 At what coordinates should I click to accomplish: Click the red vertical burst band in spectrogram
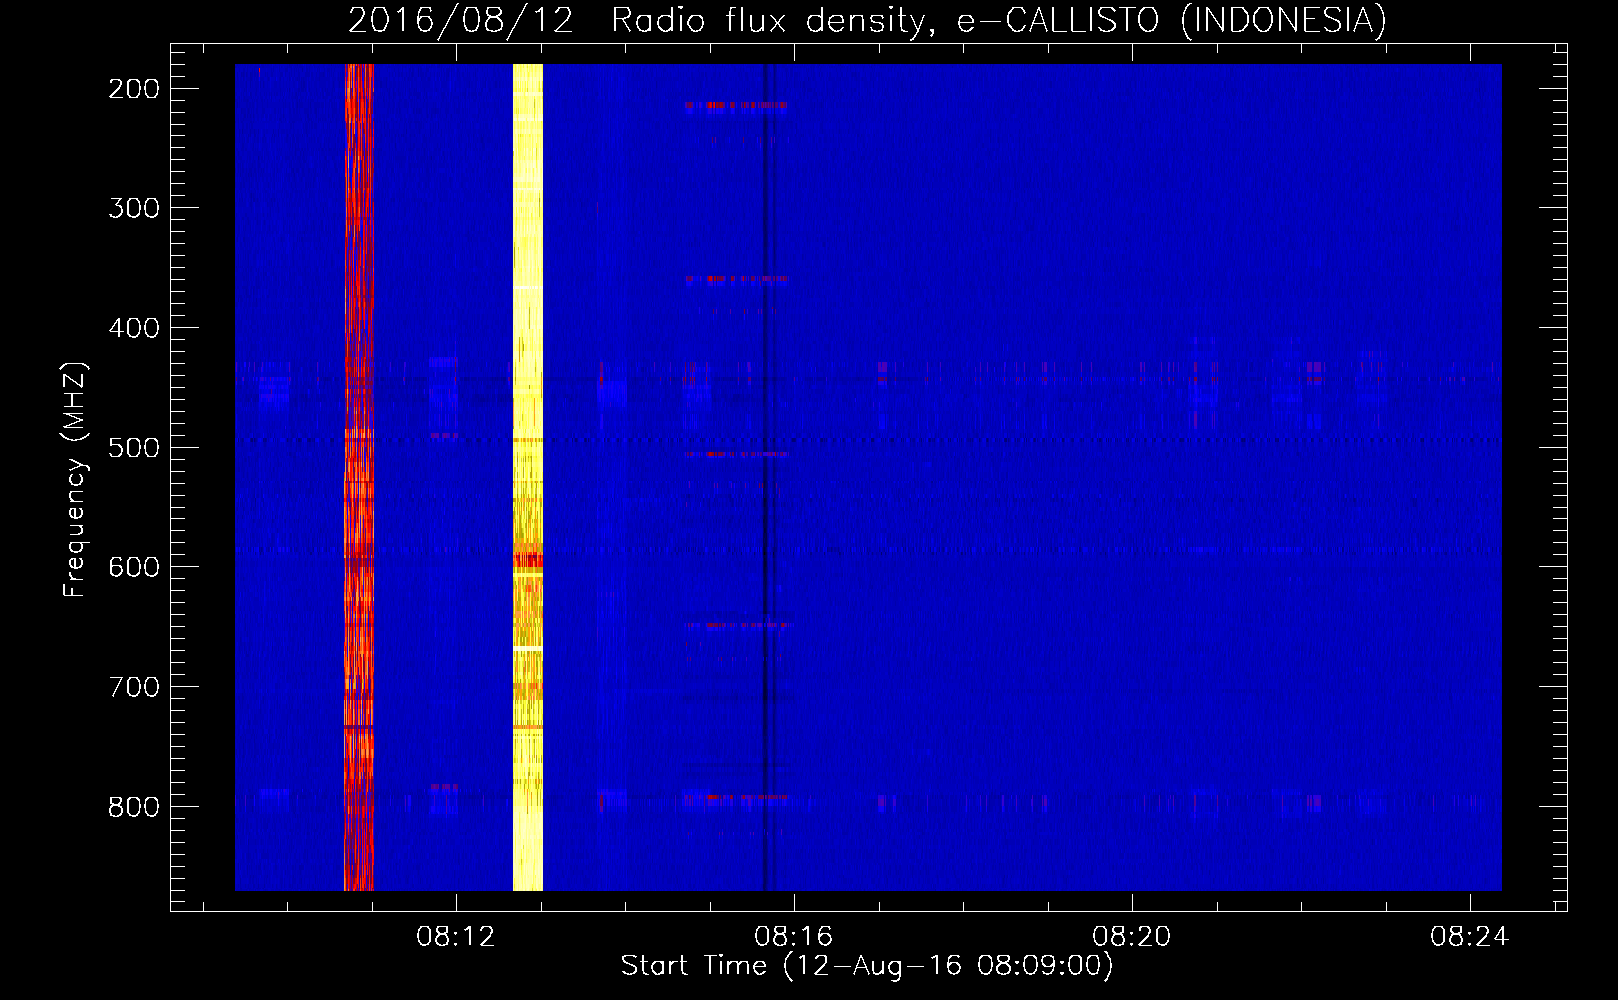(x=358, y=477)
